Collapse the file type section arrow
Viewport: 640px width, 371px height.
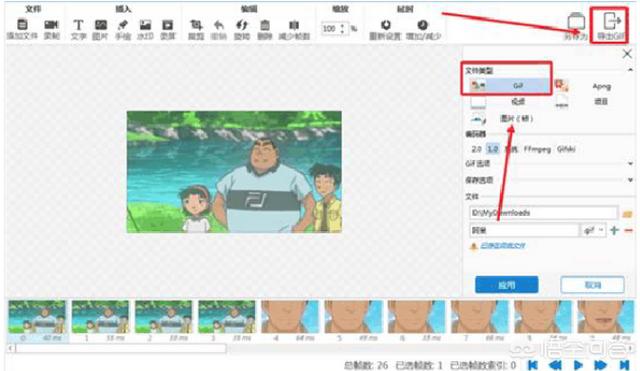tap(631, 70)
